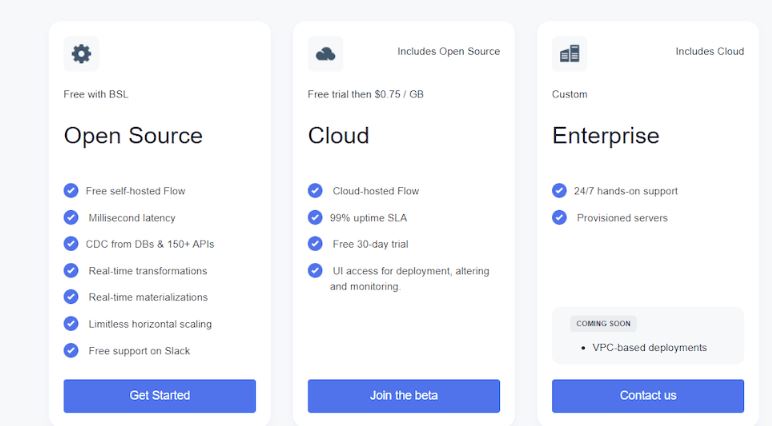Click checkmark beside Free self-hosted Flow

[71, 191]
